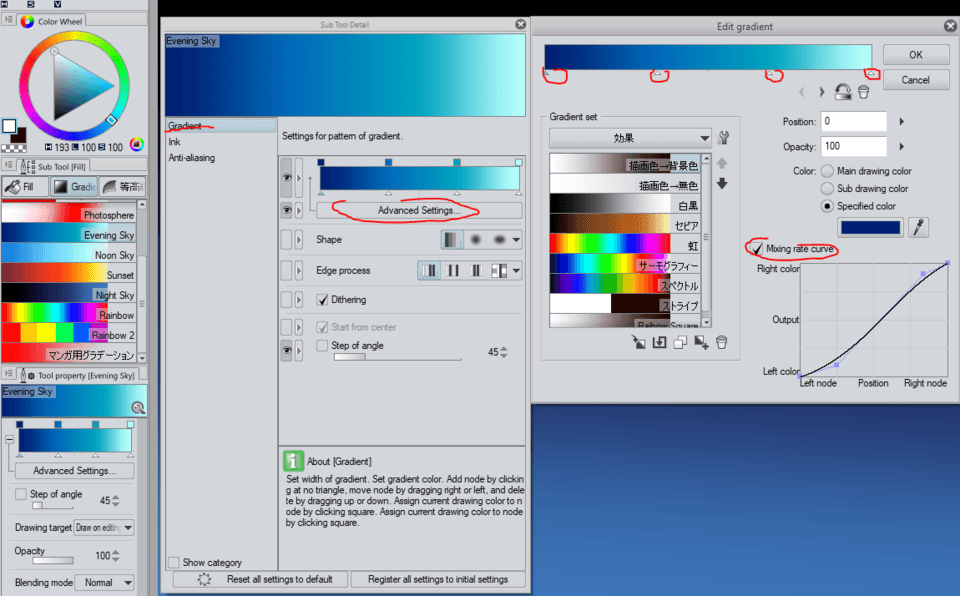This screenshot has width=960, height=596.
Task: Click the eyedropper icon beside specified color
Action: tap(918, 227)
